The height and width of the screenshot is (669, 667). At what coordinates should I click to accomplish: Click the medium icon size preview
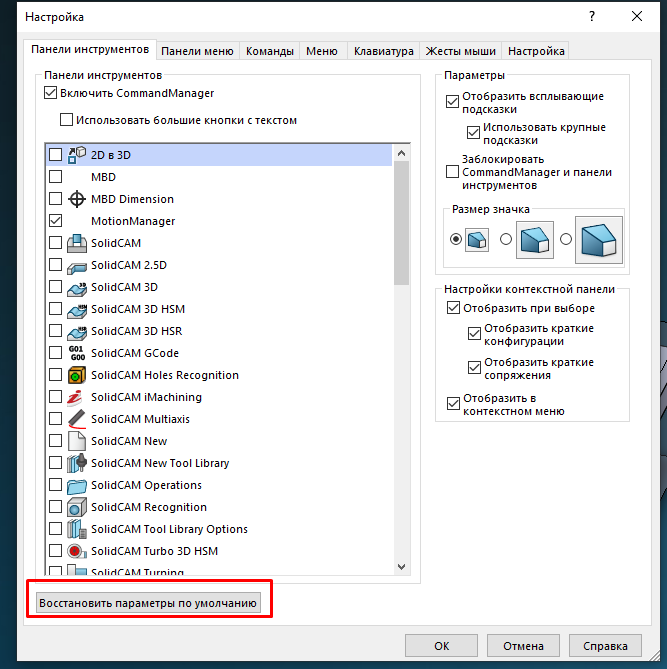(535, 240)
